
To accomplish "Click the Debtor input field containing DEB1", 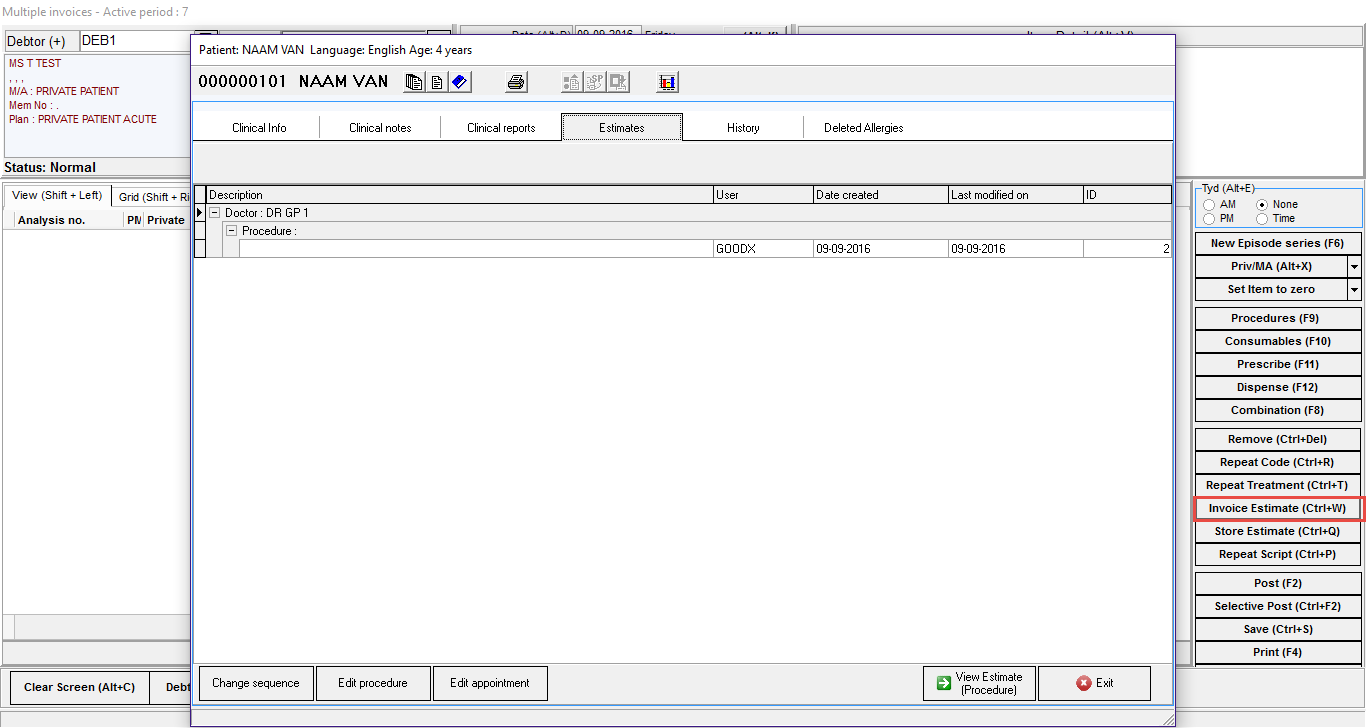I will (x=135, y=41).
